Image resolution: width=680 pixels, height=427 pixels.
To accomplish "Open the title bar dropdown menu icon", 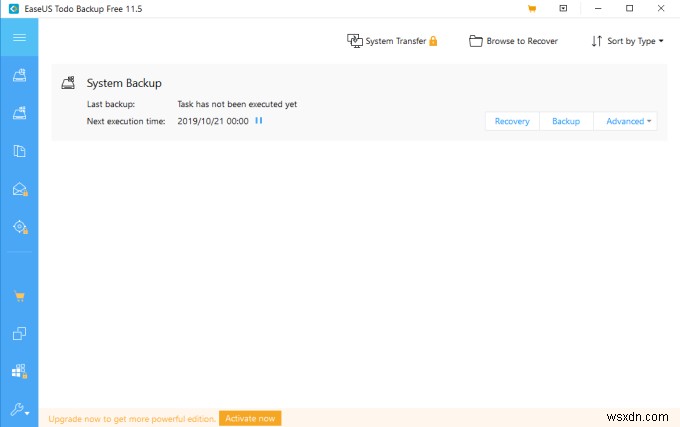I will (563, 8).
